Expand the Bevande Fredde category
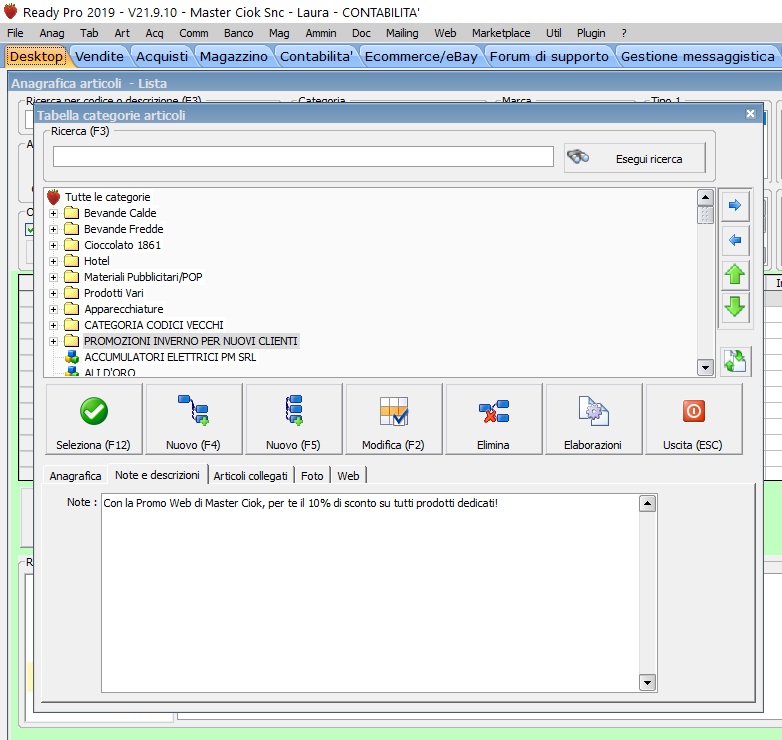 pyautogui.click(x=53, y=229)
